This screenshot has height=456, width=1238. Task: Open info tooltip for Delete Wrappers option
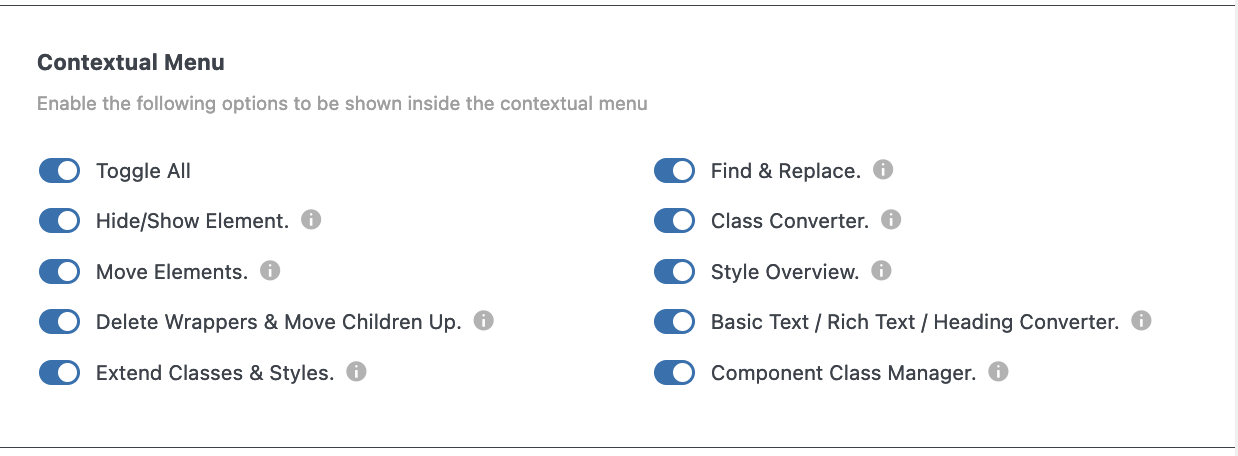(484, 321)
